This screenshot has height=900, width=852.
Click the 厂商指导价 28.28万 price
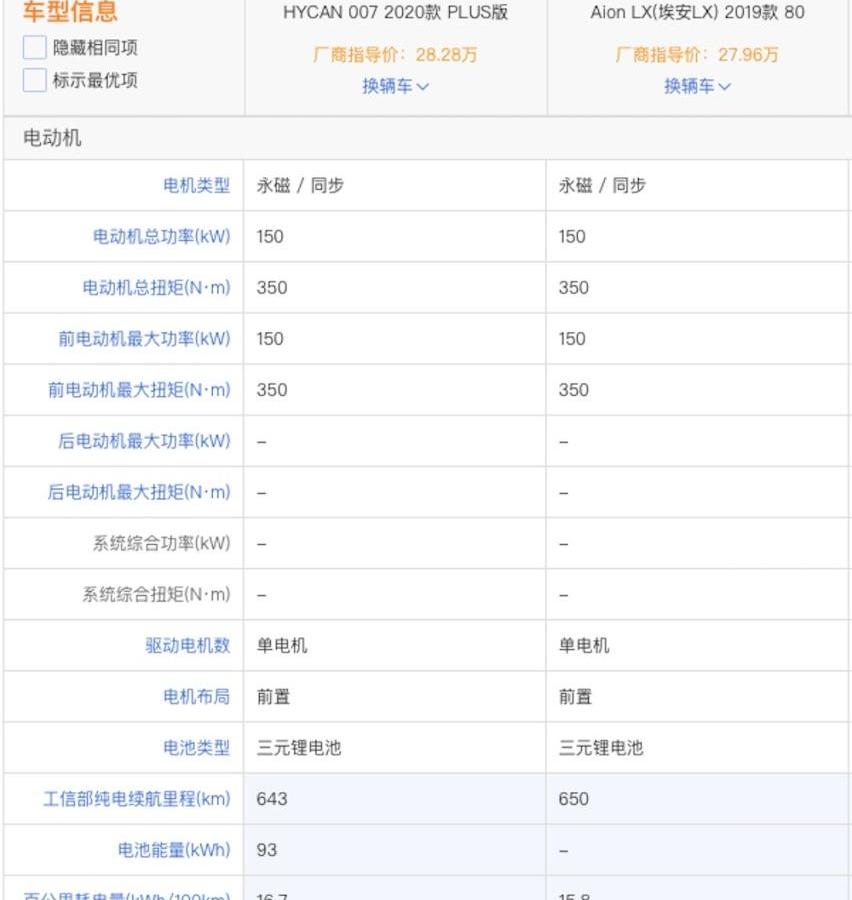click(396, 55)
